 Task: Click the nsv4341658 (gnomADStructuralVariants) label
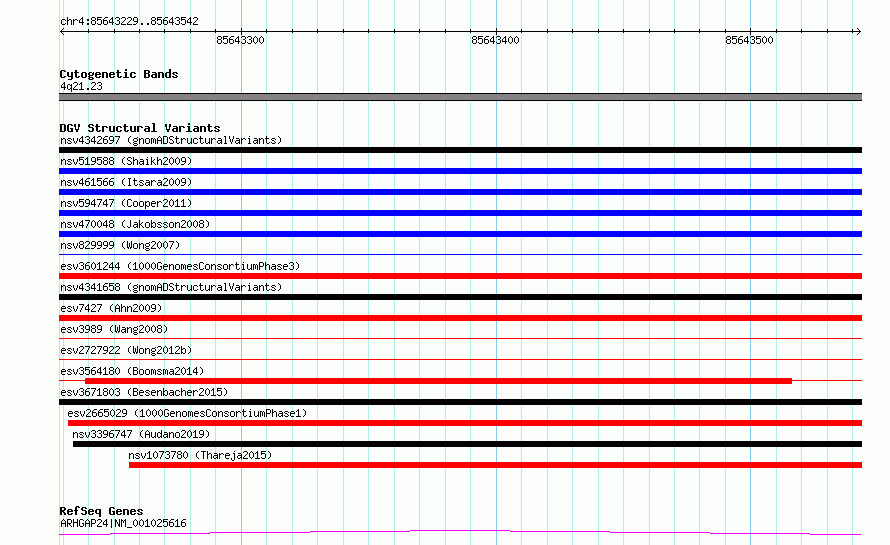(171, 287)
